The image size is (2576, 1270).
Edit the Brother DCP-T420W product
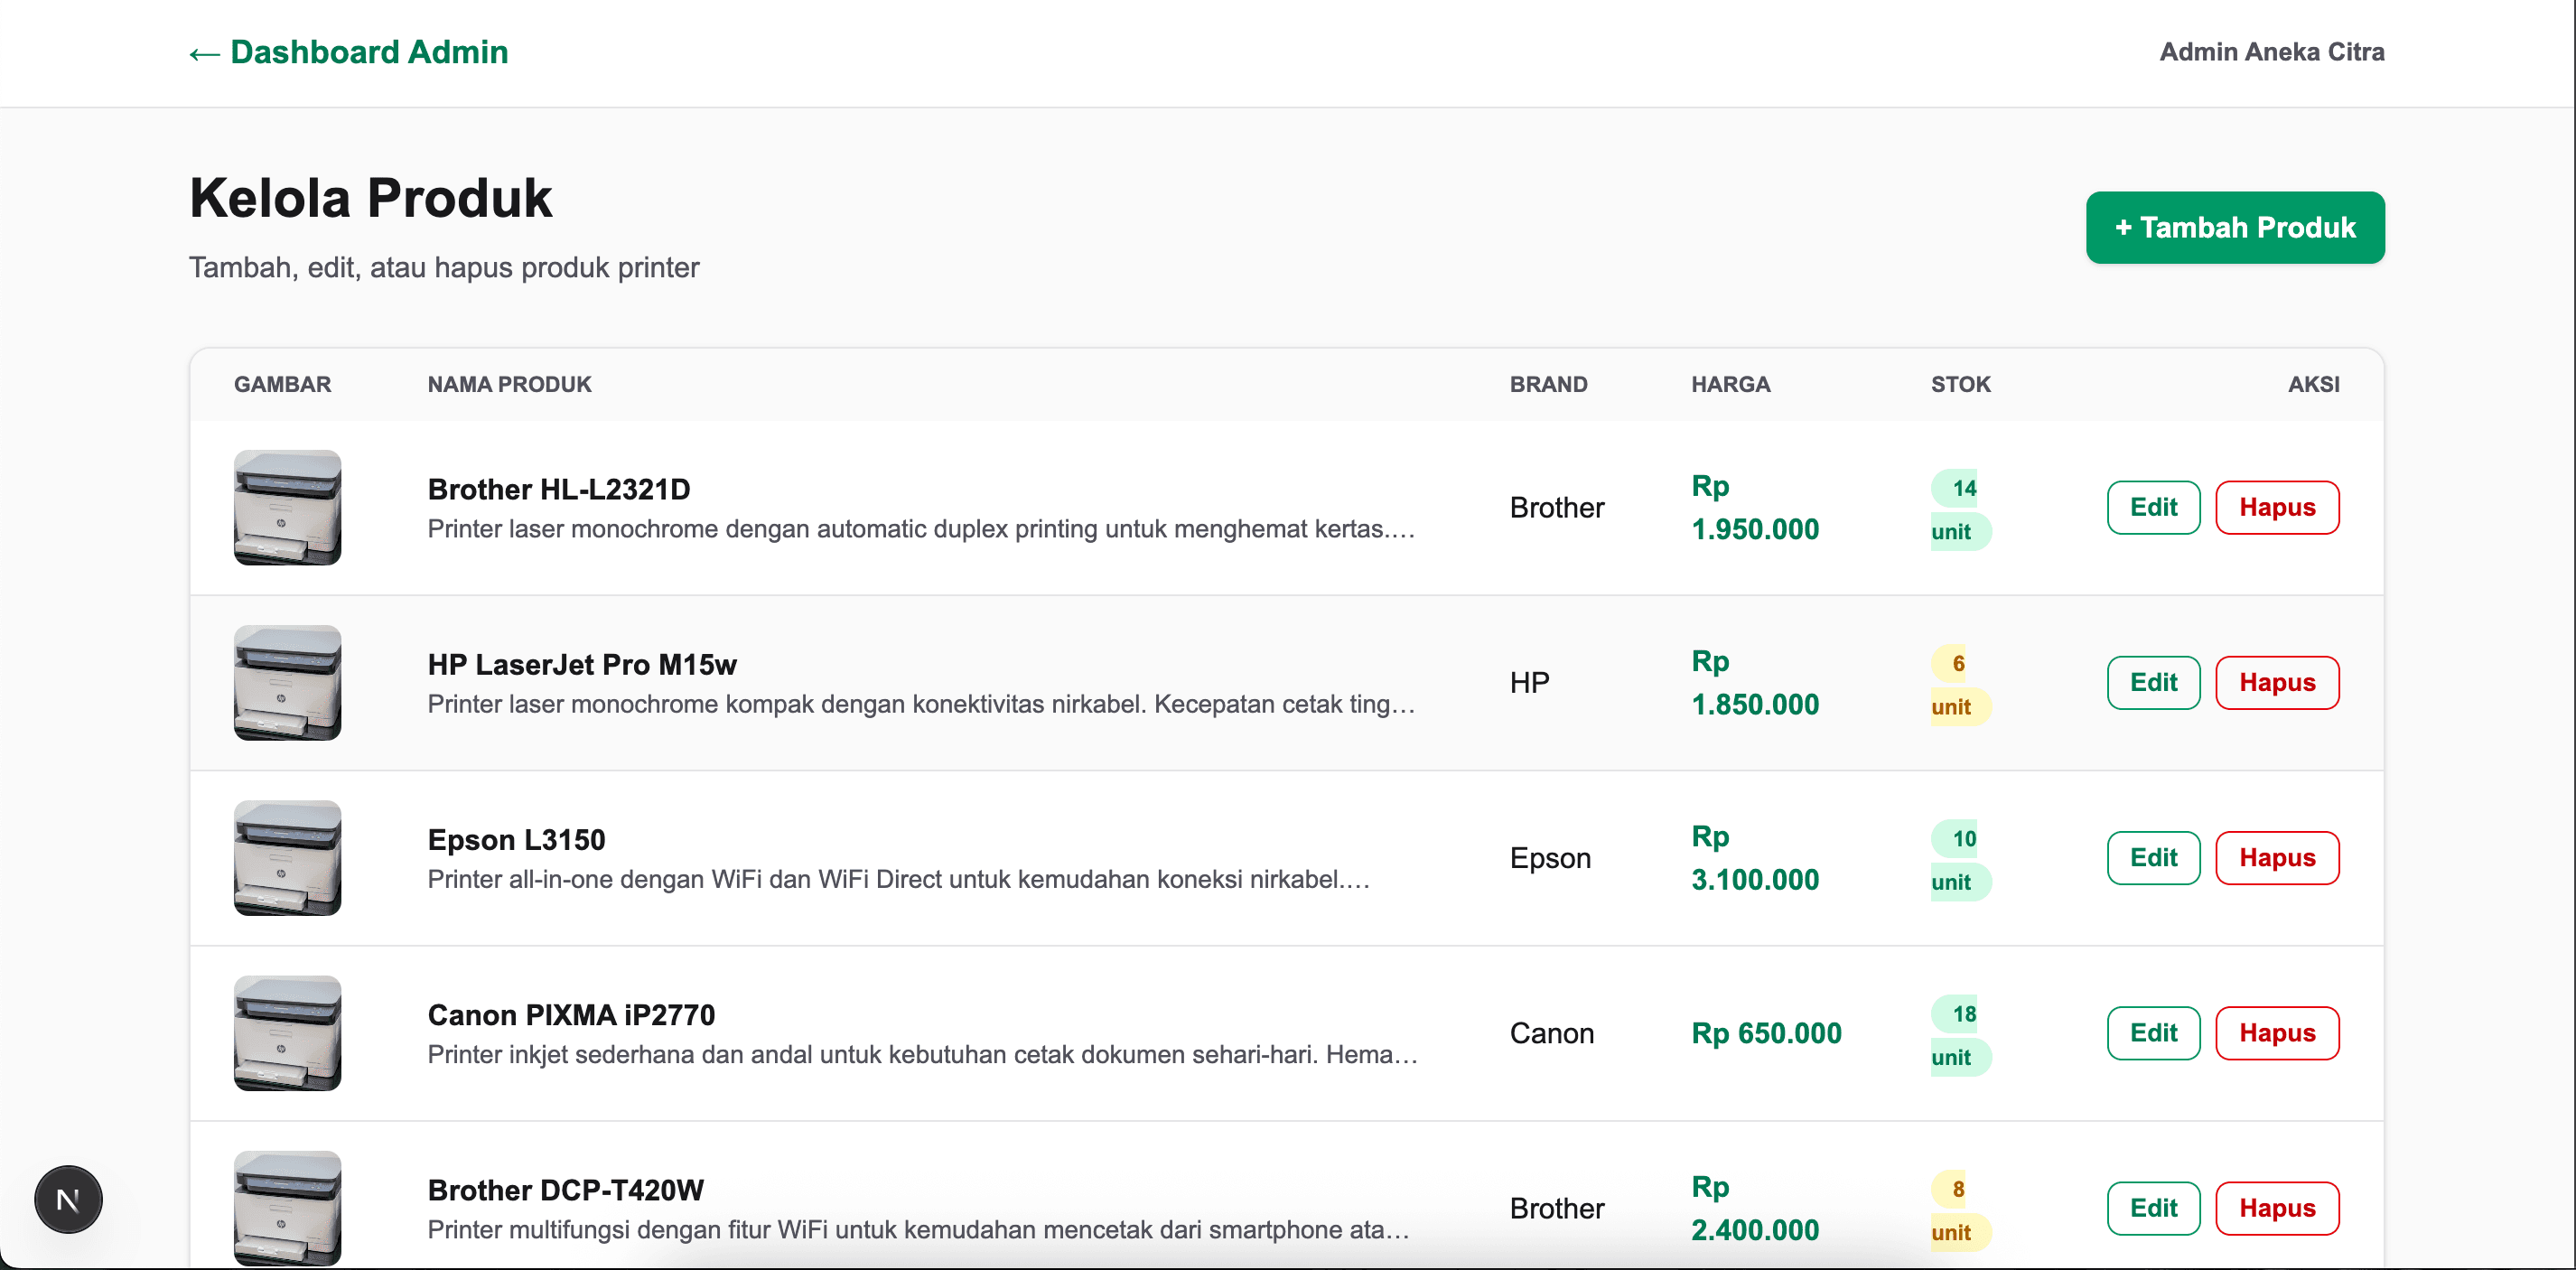[x=2153, y=1207]
